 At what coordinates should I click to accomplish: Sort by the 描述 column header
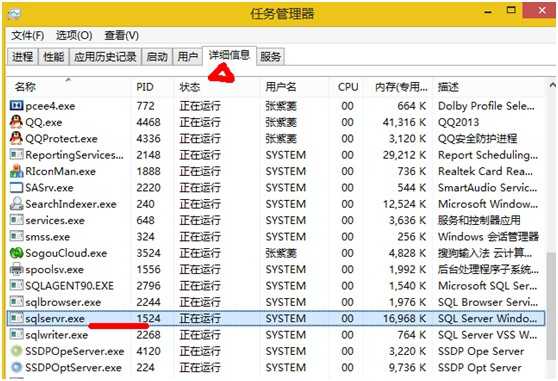[489, 86]
